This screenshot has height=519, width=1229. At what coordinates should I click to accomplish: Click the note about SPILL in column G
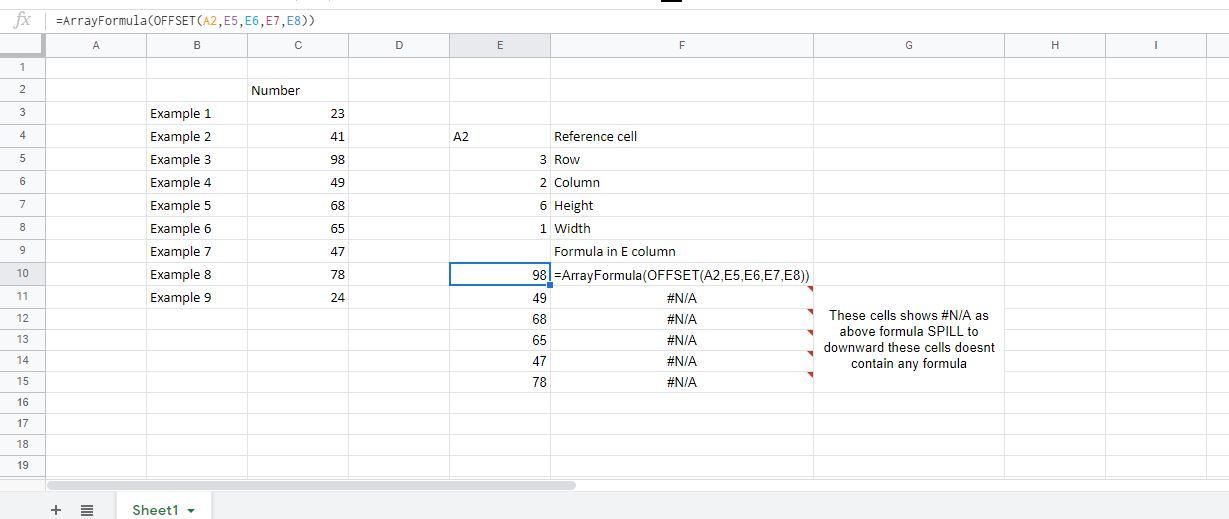909,339
